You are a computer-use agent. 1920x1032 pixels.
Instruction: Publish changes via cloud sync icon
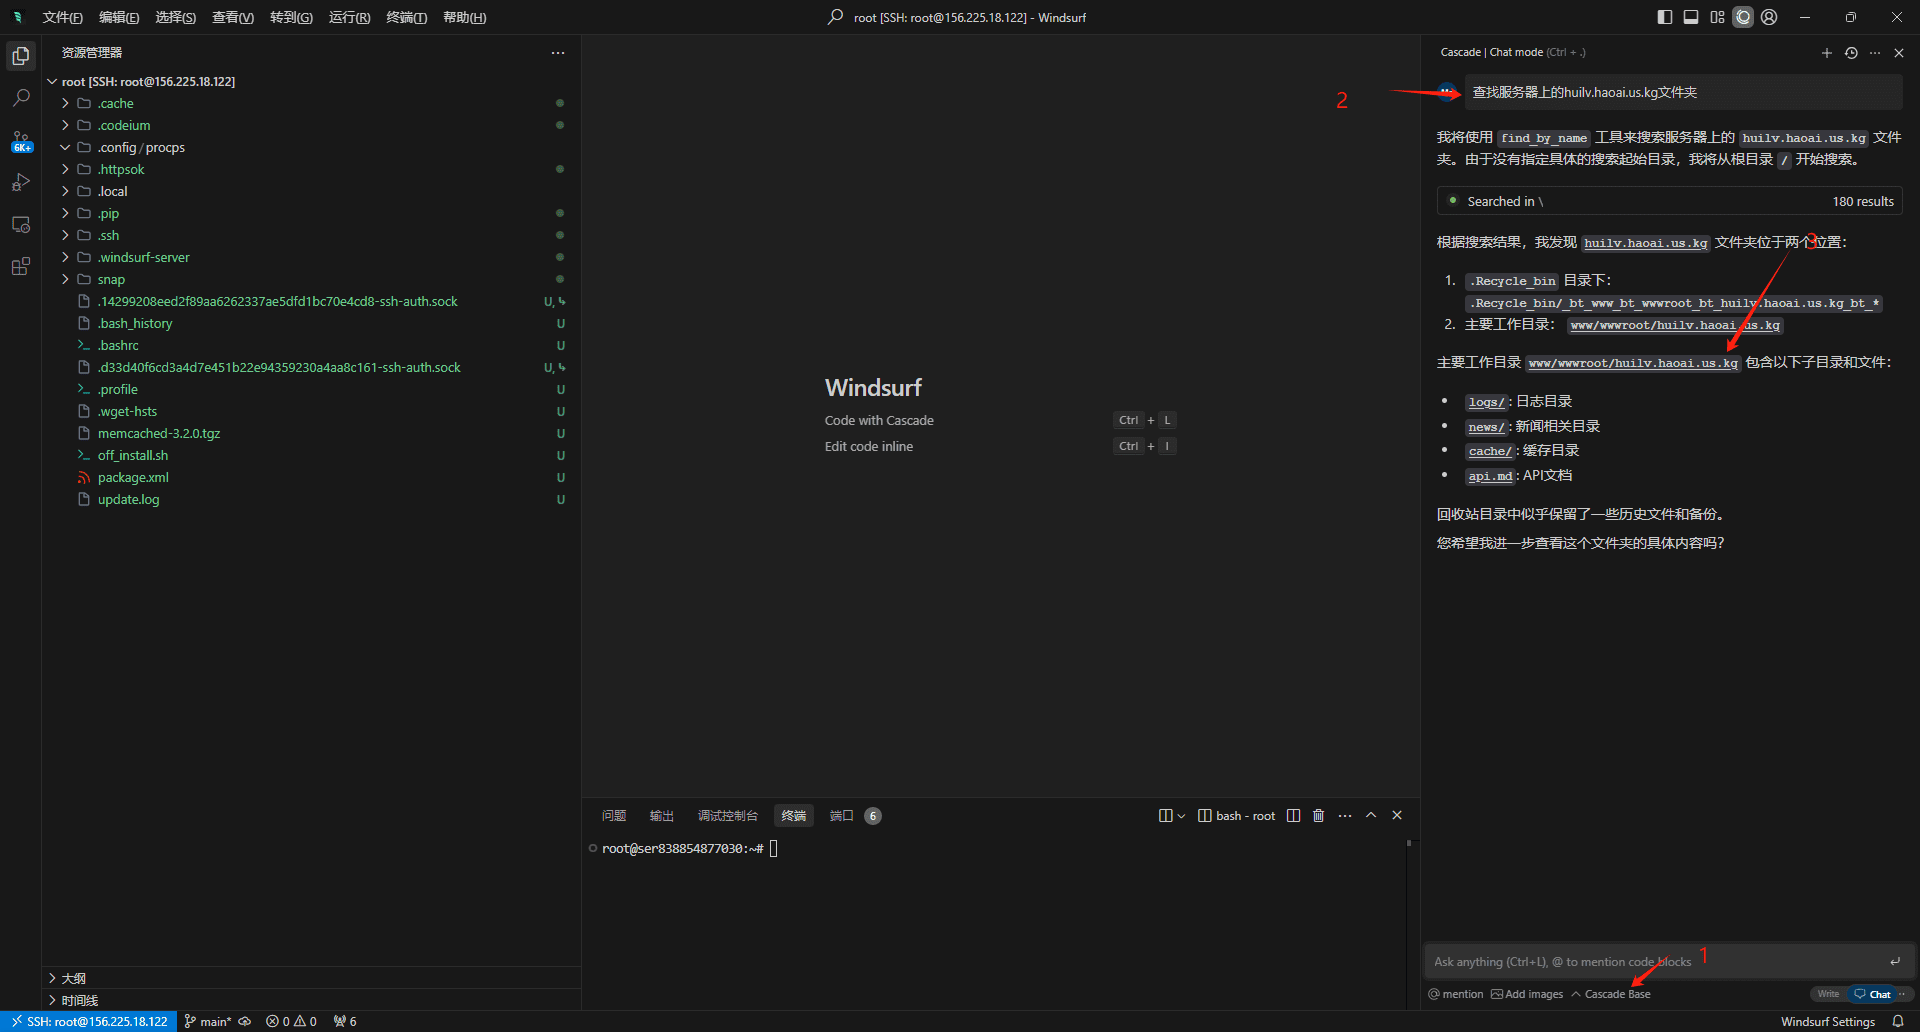click(245, 1021)
